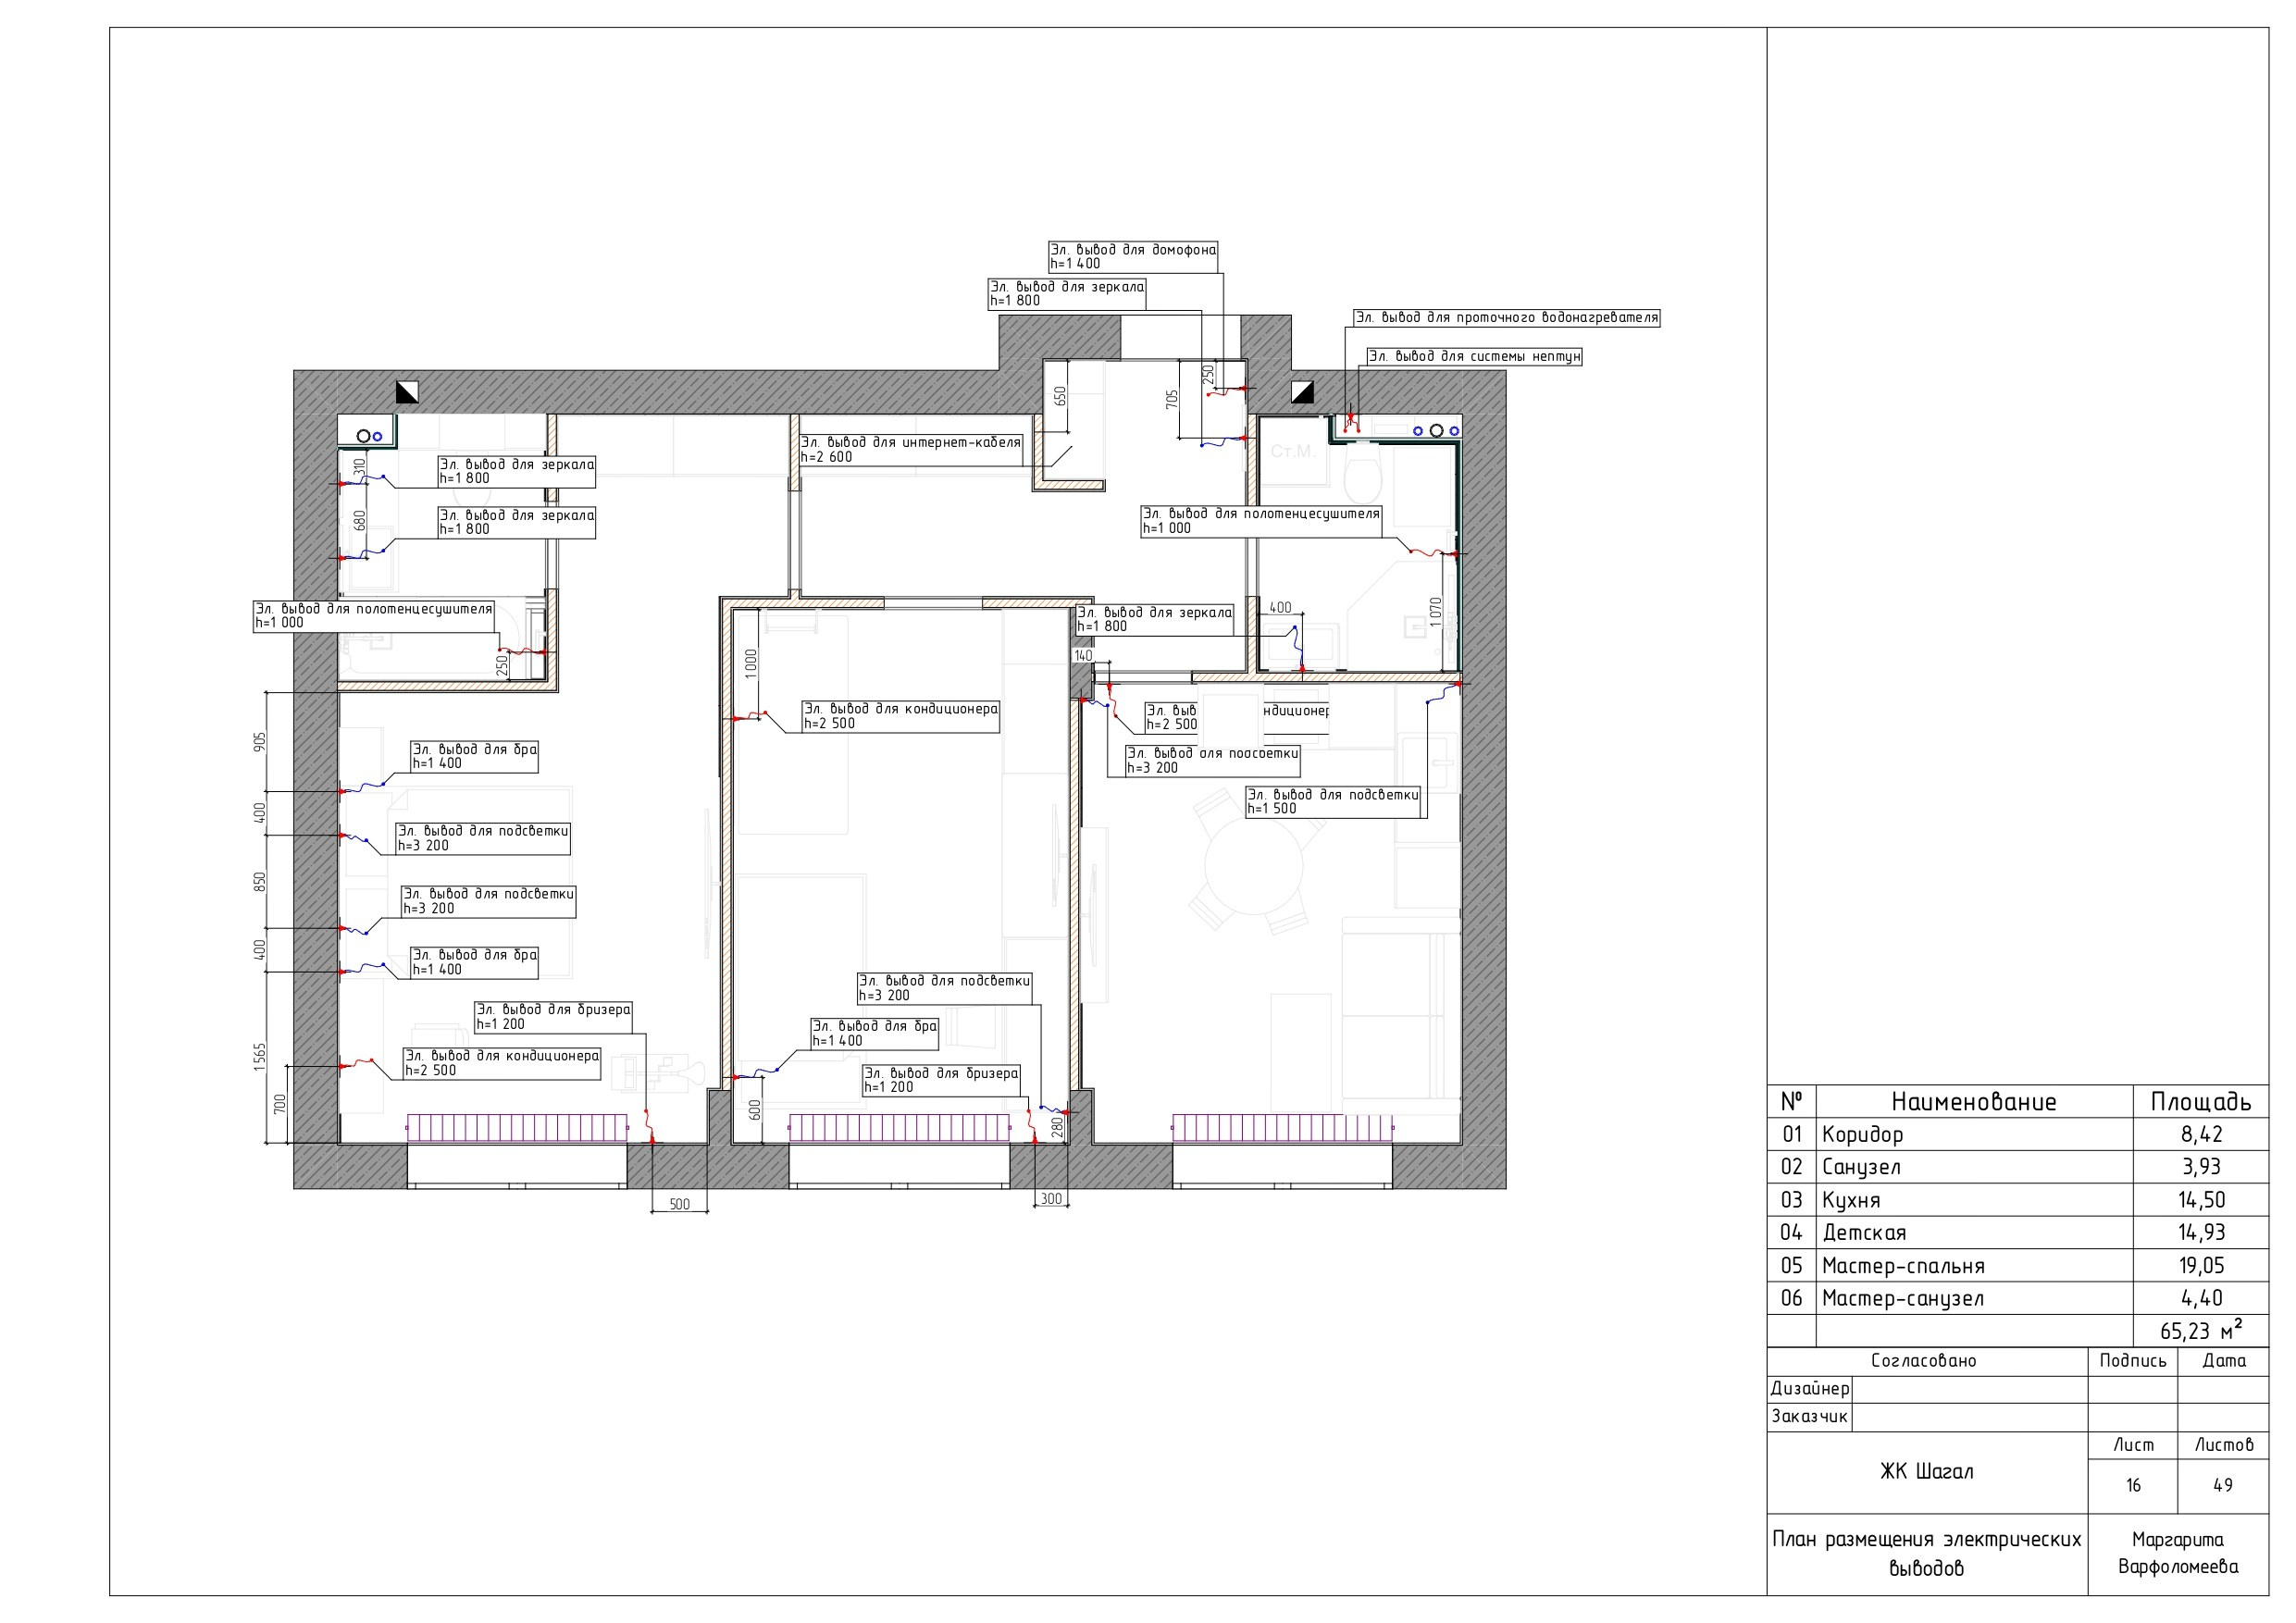This screenshot has height=1623, width=2296.
Task: Click the '1 070' dimension value
Action: pos(1435,612)
